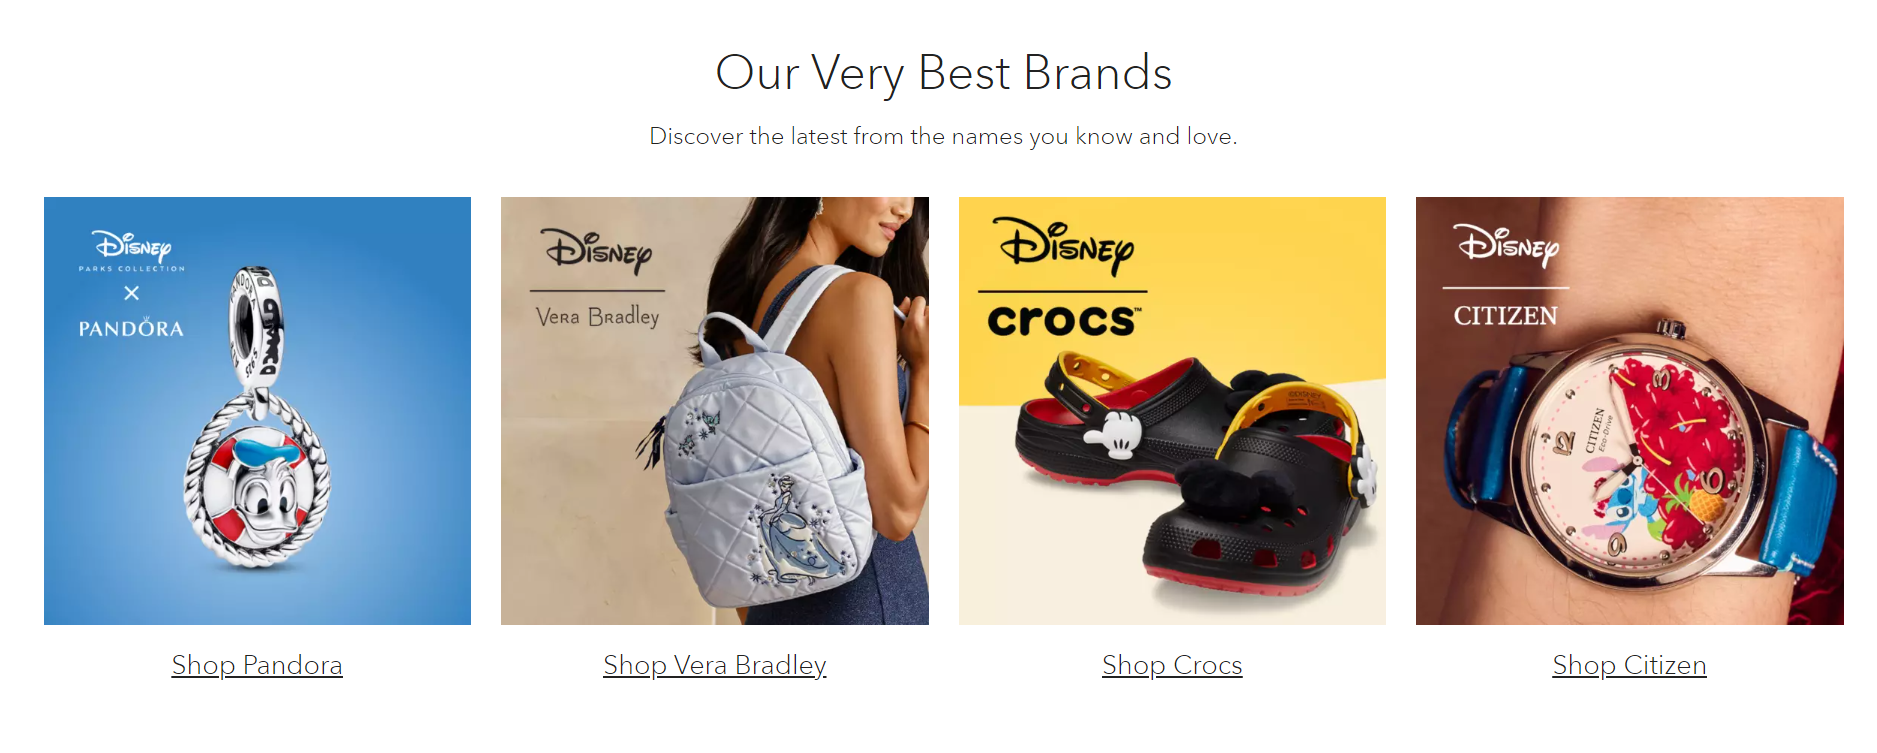
Task: Click the Disney logo above Vera Bradley text
Action: [597, 251]
